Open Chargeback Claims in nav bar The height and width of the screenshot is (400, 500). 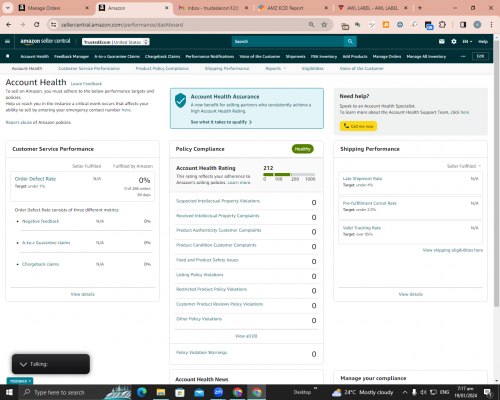pyautogui.click(x=162, y=57)
